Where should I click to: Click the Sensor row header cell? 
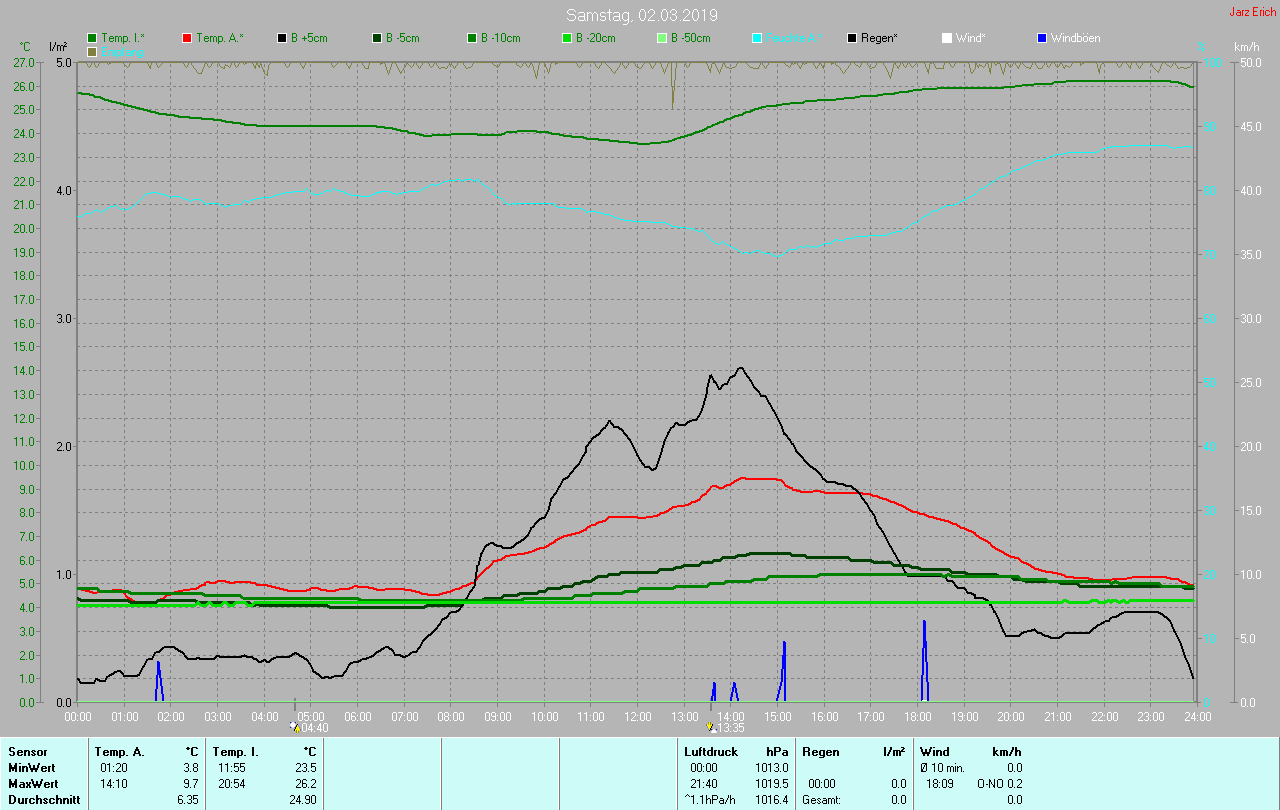(x=27, y=751)
